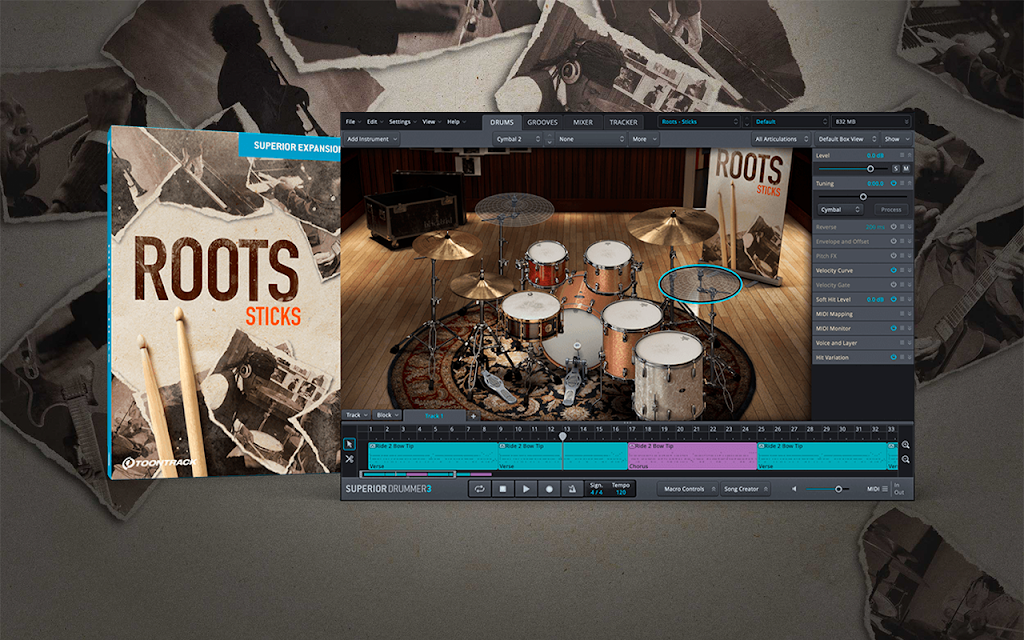Viewport: 1024px width, 640px height.
Task: Zoom in on the timeline
Action: click(x=906, y=445)
